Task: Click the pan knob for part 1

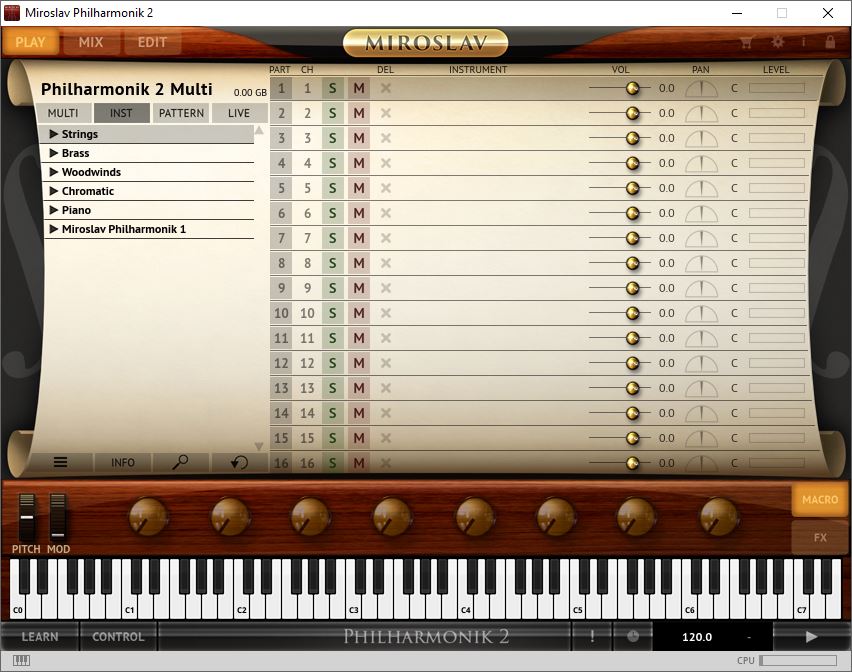Action: 701,89
